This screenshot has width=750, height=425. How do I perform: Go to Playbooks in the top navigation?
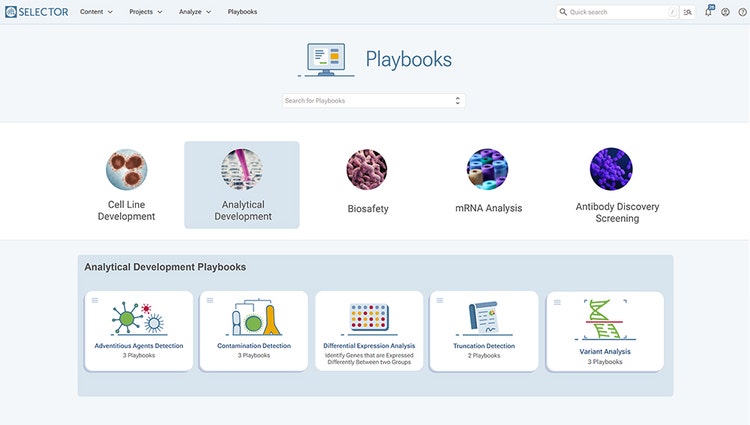point(242,12)
